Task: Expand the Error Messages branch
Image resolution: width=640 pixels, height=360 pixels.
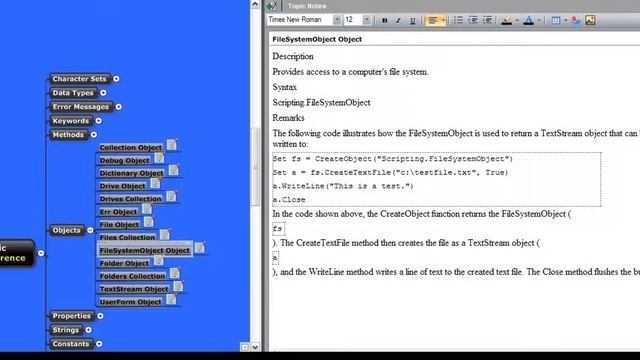Action: click(x=118, y=107)
